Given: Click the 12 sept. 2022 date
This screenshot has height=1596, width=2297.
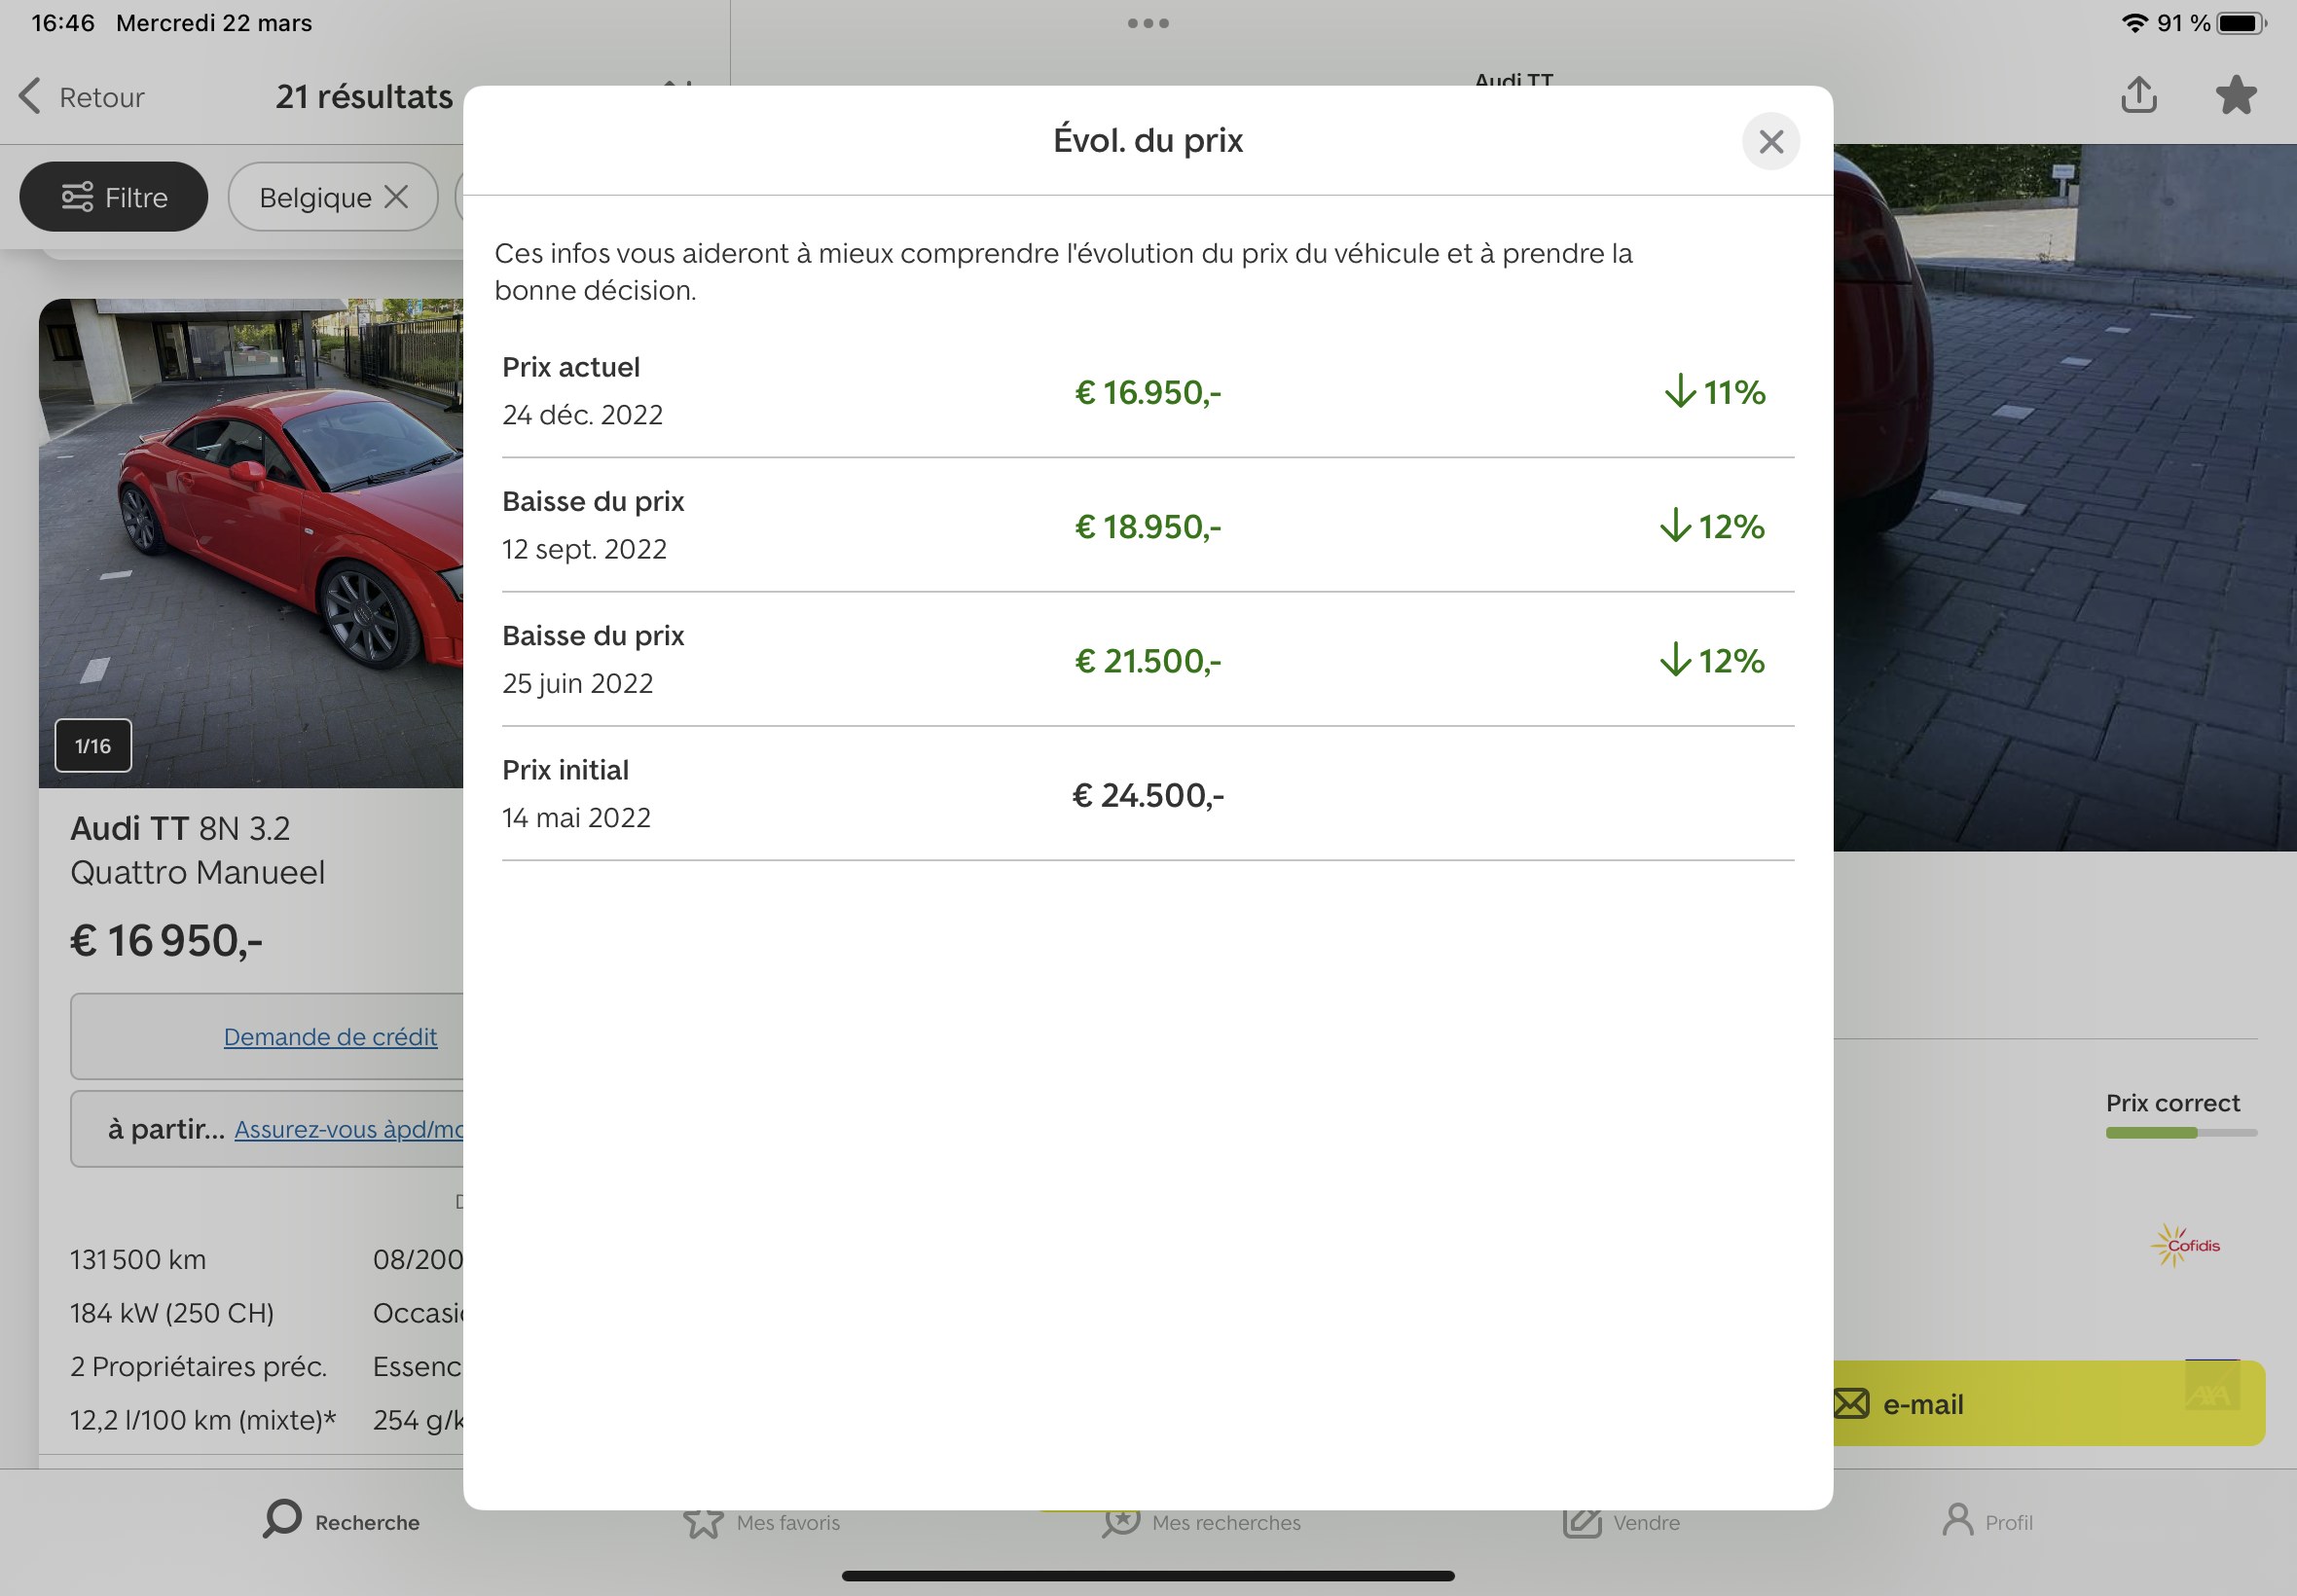Looking at the screenshot, I should (x=584, y=549).
